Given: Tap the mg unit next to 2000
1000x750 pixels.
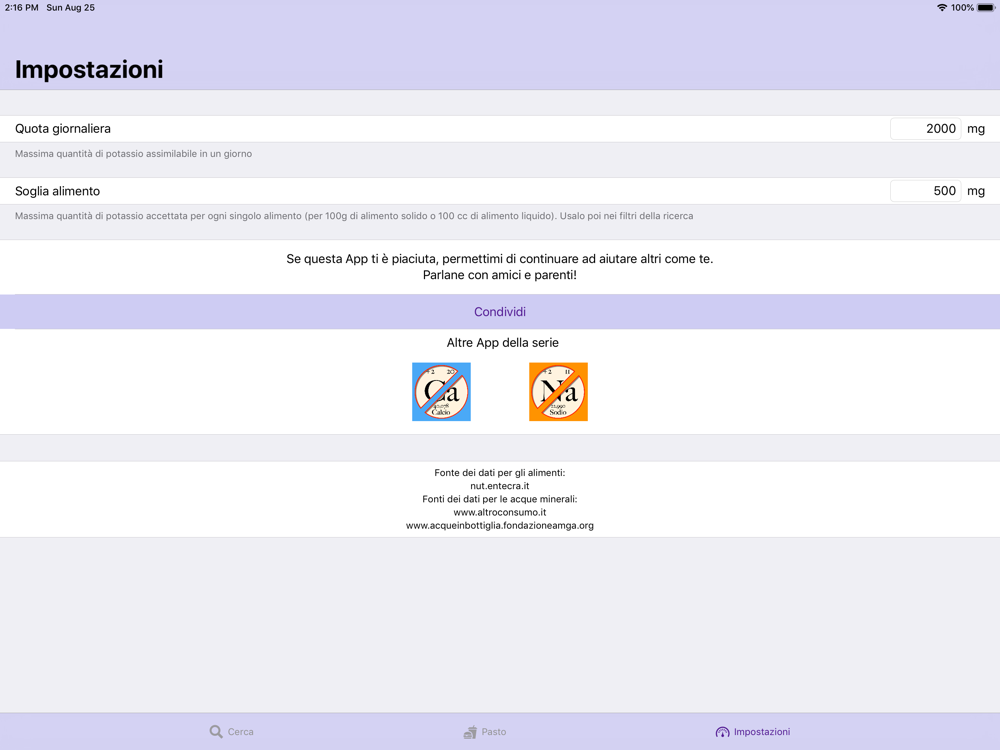Looking at the screenshot, I should pos(976,129).
